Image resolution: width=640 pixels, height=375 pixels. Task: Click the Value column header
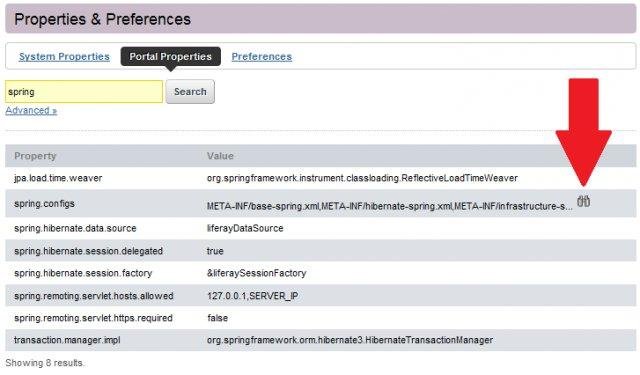click(220, 156)
